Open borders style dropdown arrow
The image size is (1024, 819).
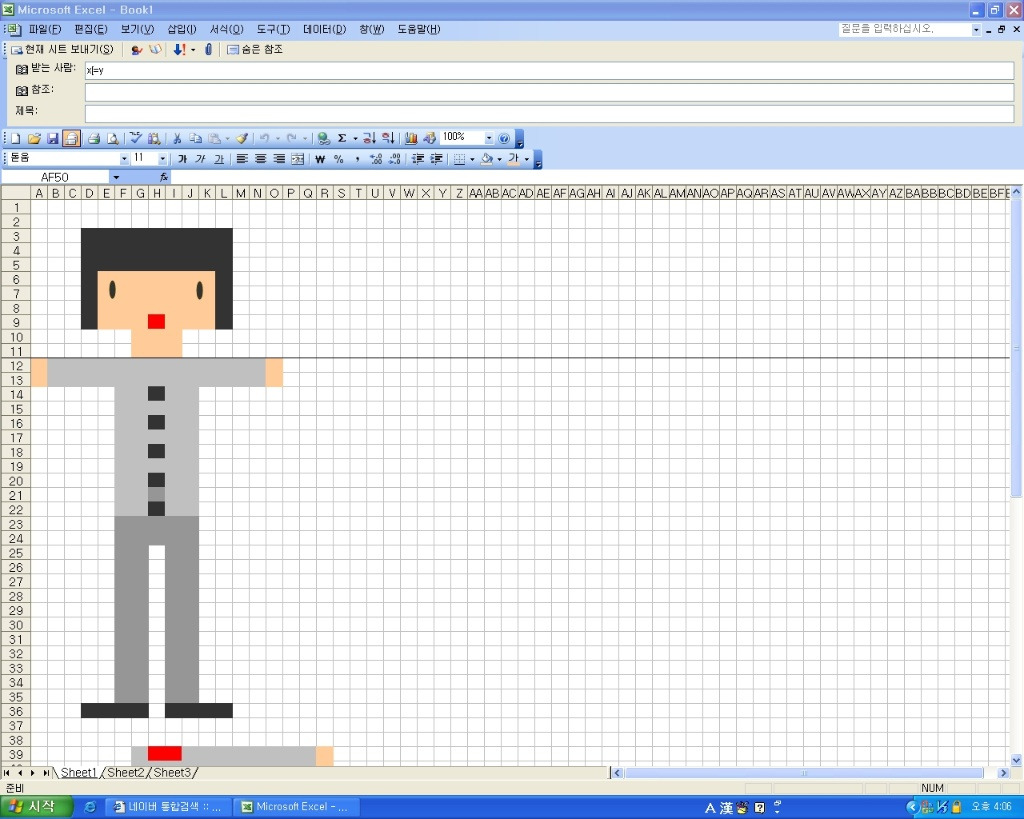[472, 159]
